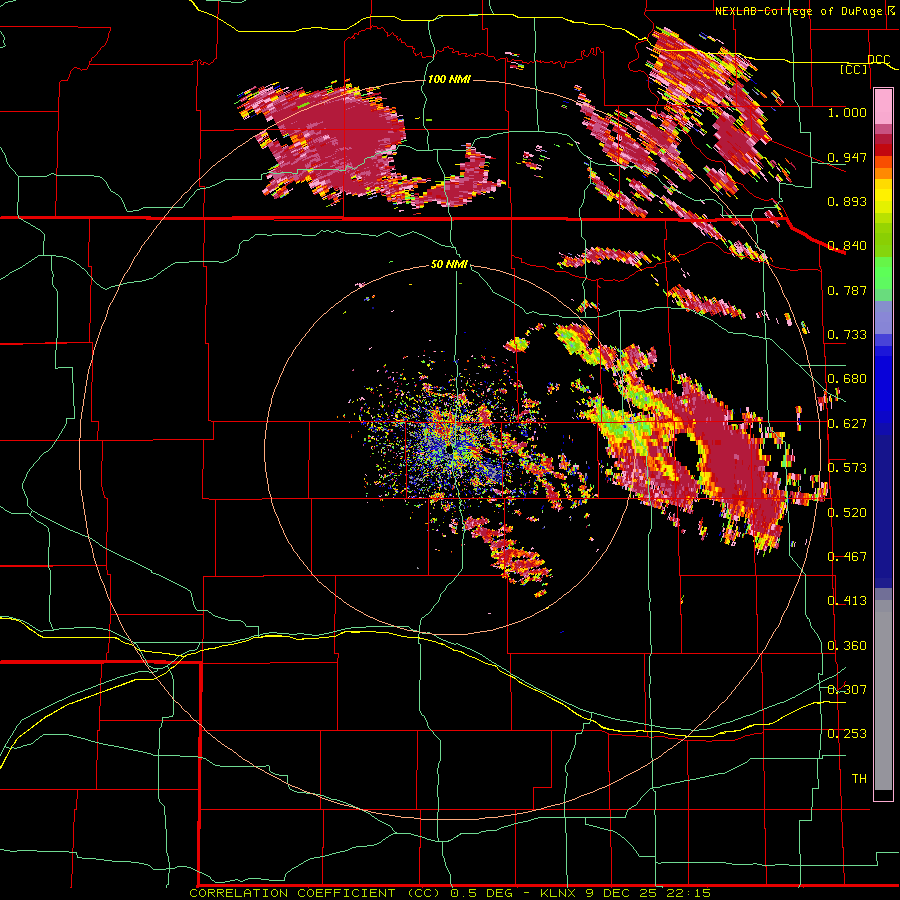Select the 0.733 scale value
Screen dimensions: 900x900
click(847, 335)
